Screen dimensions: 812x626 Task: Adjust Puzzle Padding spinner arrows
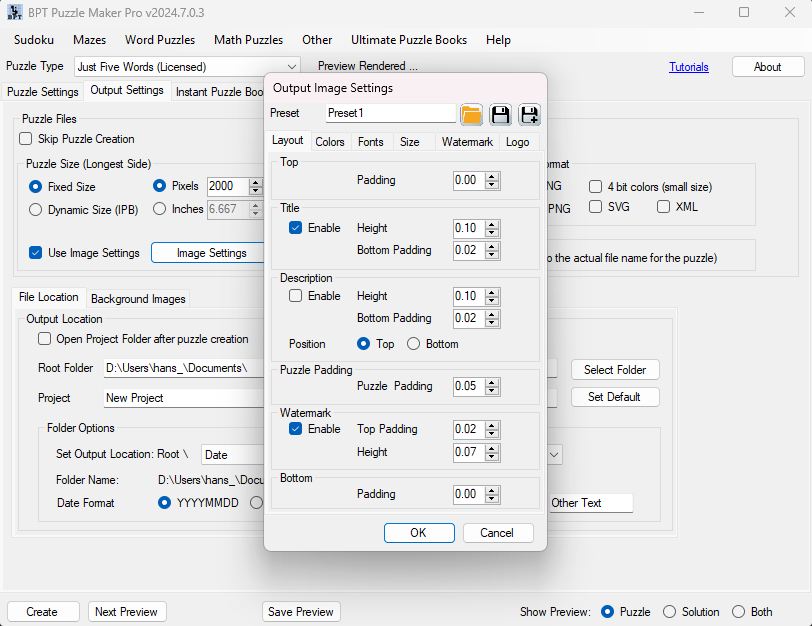click(492, 386)
